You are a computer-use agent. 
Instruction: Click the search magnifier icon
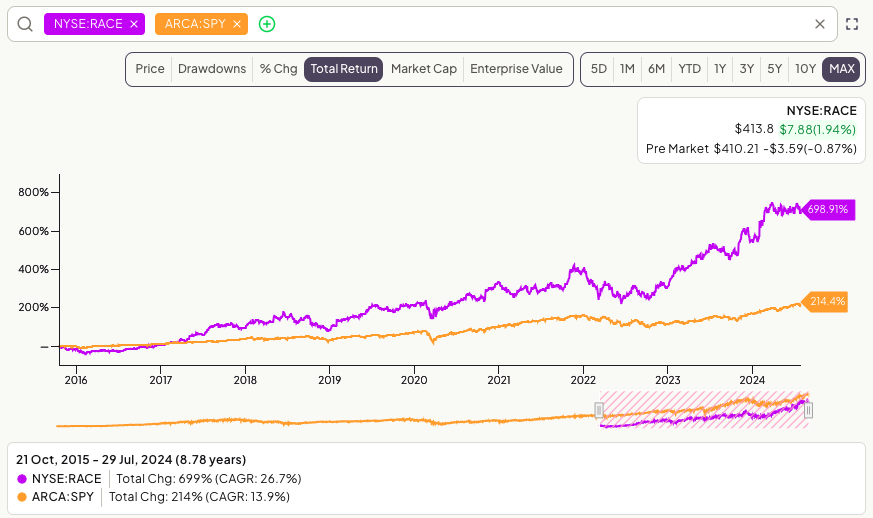tap(25, 24)
